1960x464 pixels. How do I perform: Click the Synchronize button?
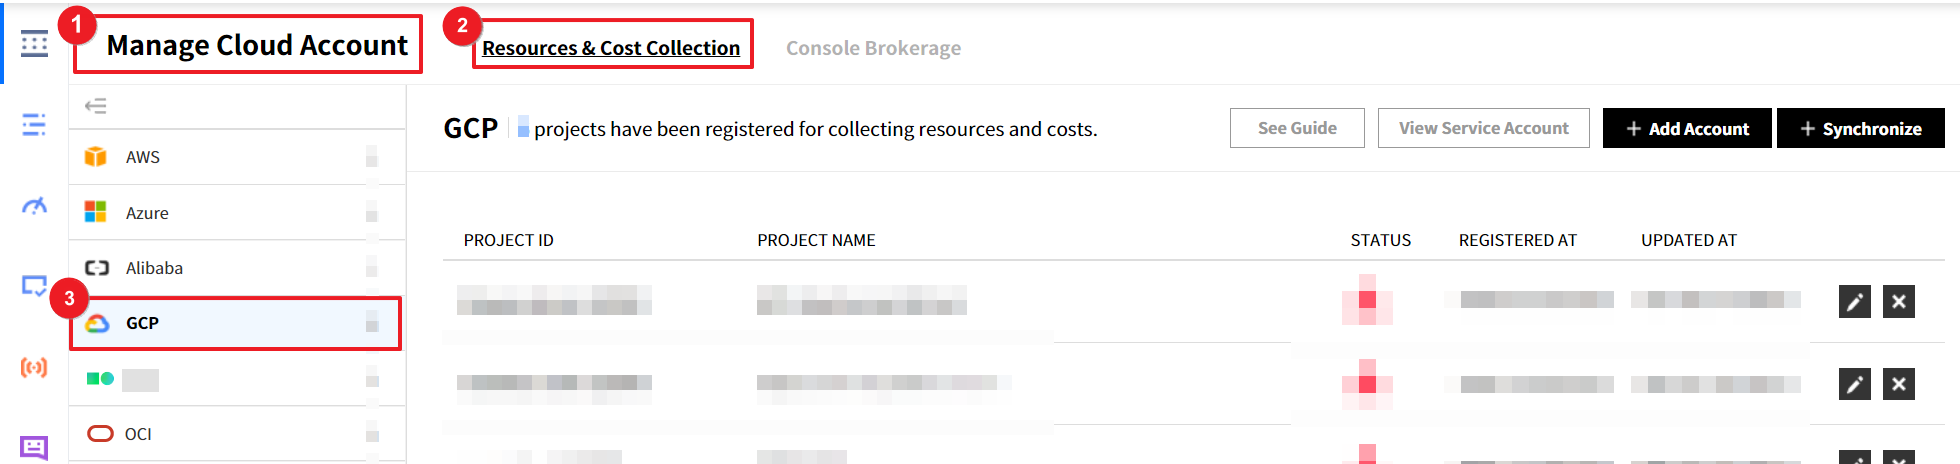1860,128
